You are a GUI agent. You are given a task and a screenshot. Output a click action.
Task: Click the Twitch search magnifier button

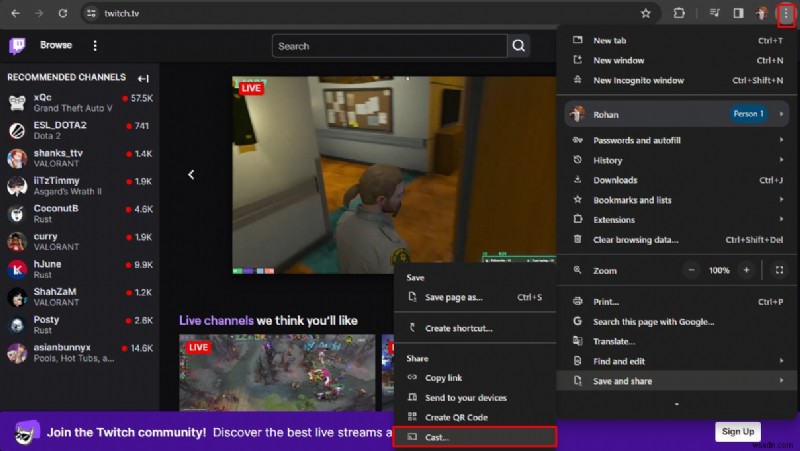click(518, 46)
